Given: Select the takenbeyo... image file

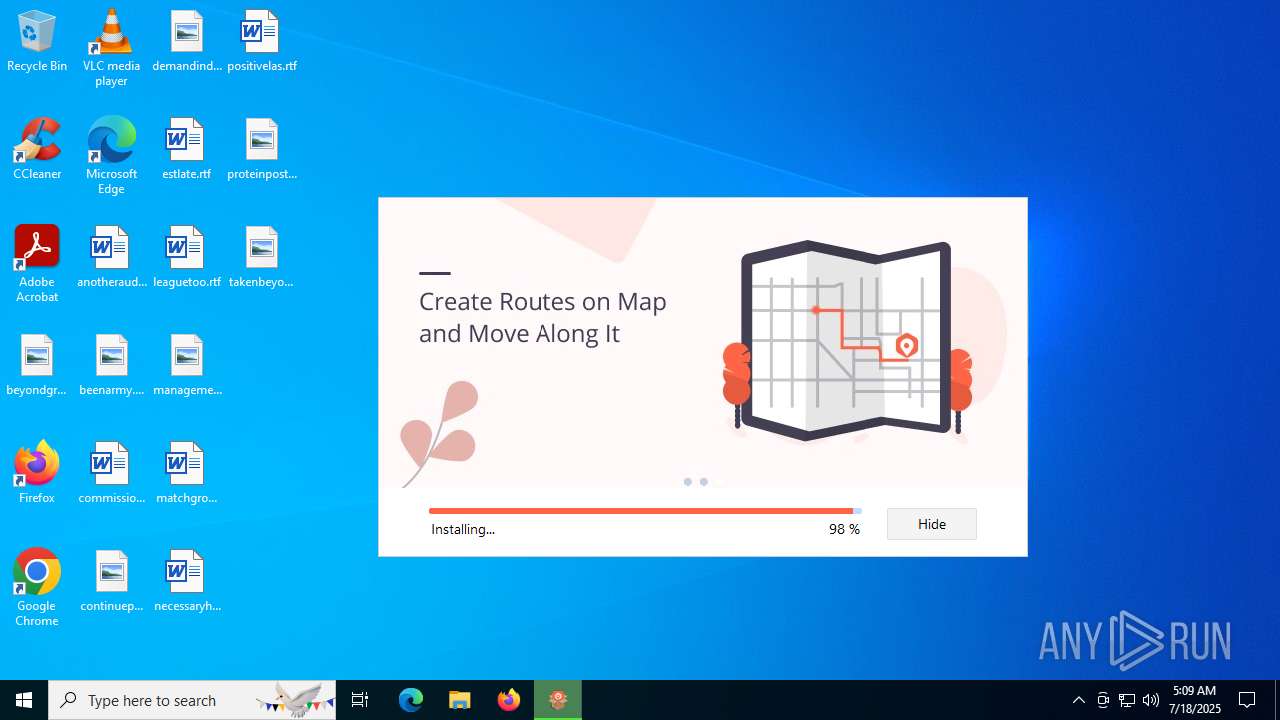Looking at the screenshot, I should click(262, 258).
